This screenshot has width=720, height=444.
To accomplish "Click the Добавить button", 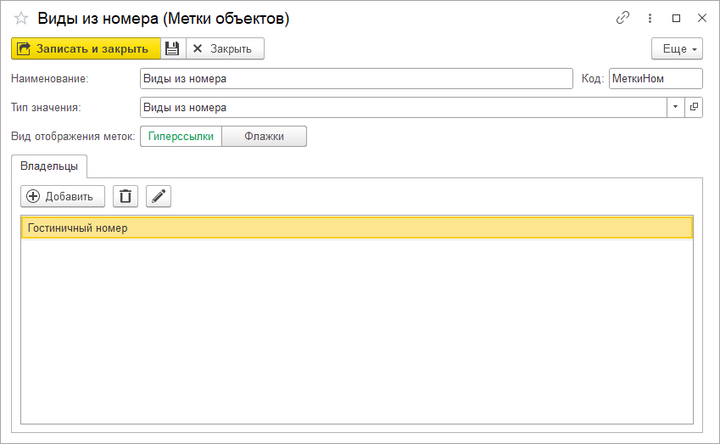I will [x=62, y=197].
